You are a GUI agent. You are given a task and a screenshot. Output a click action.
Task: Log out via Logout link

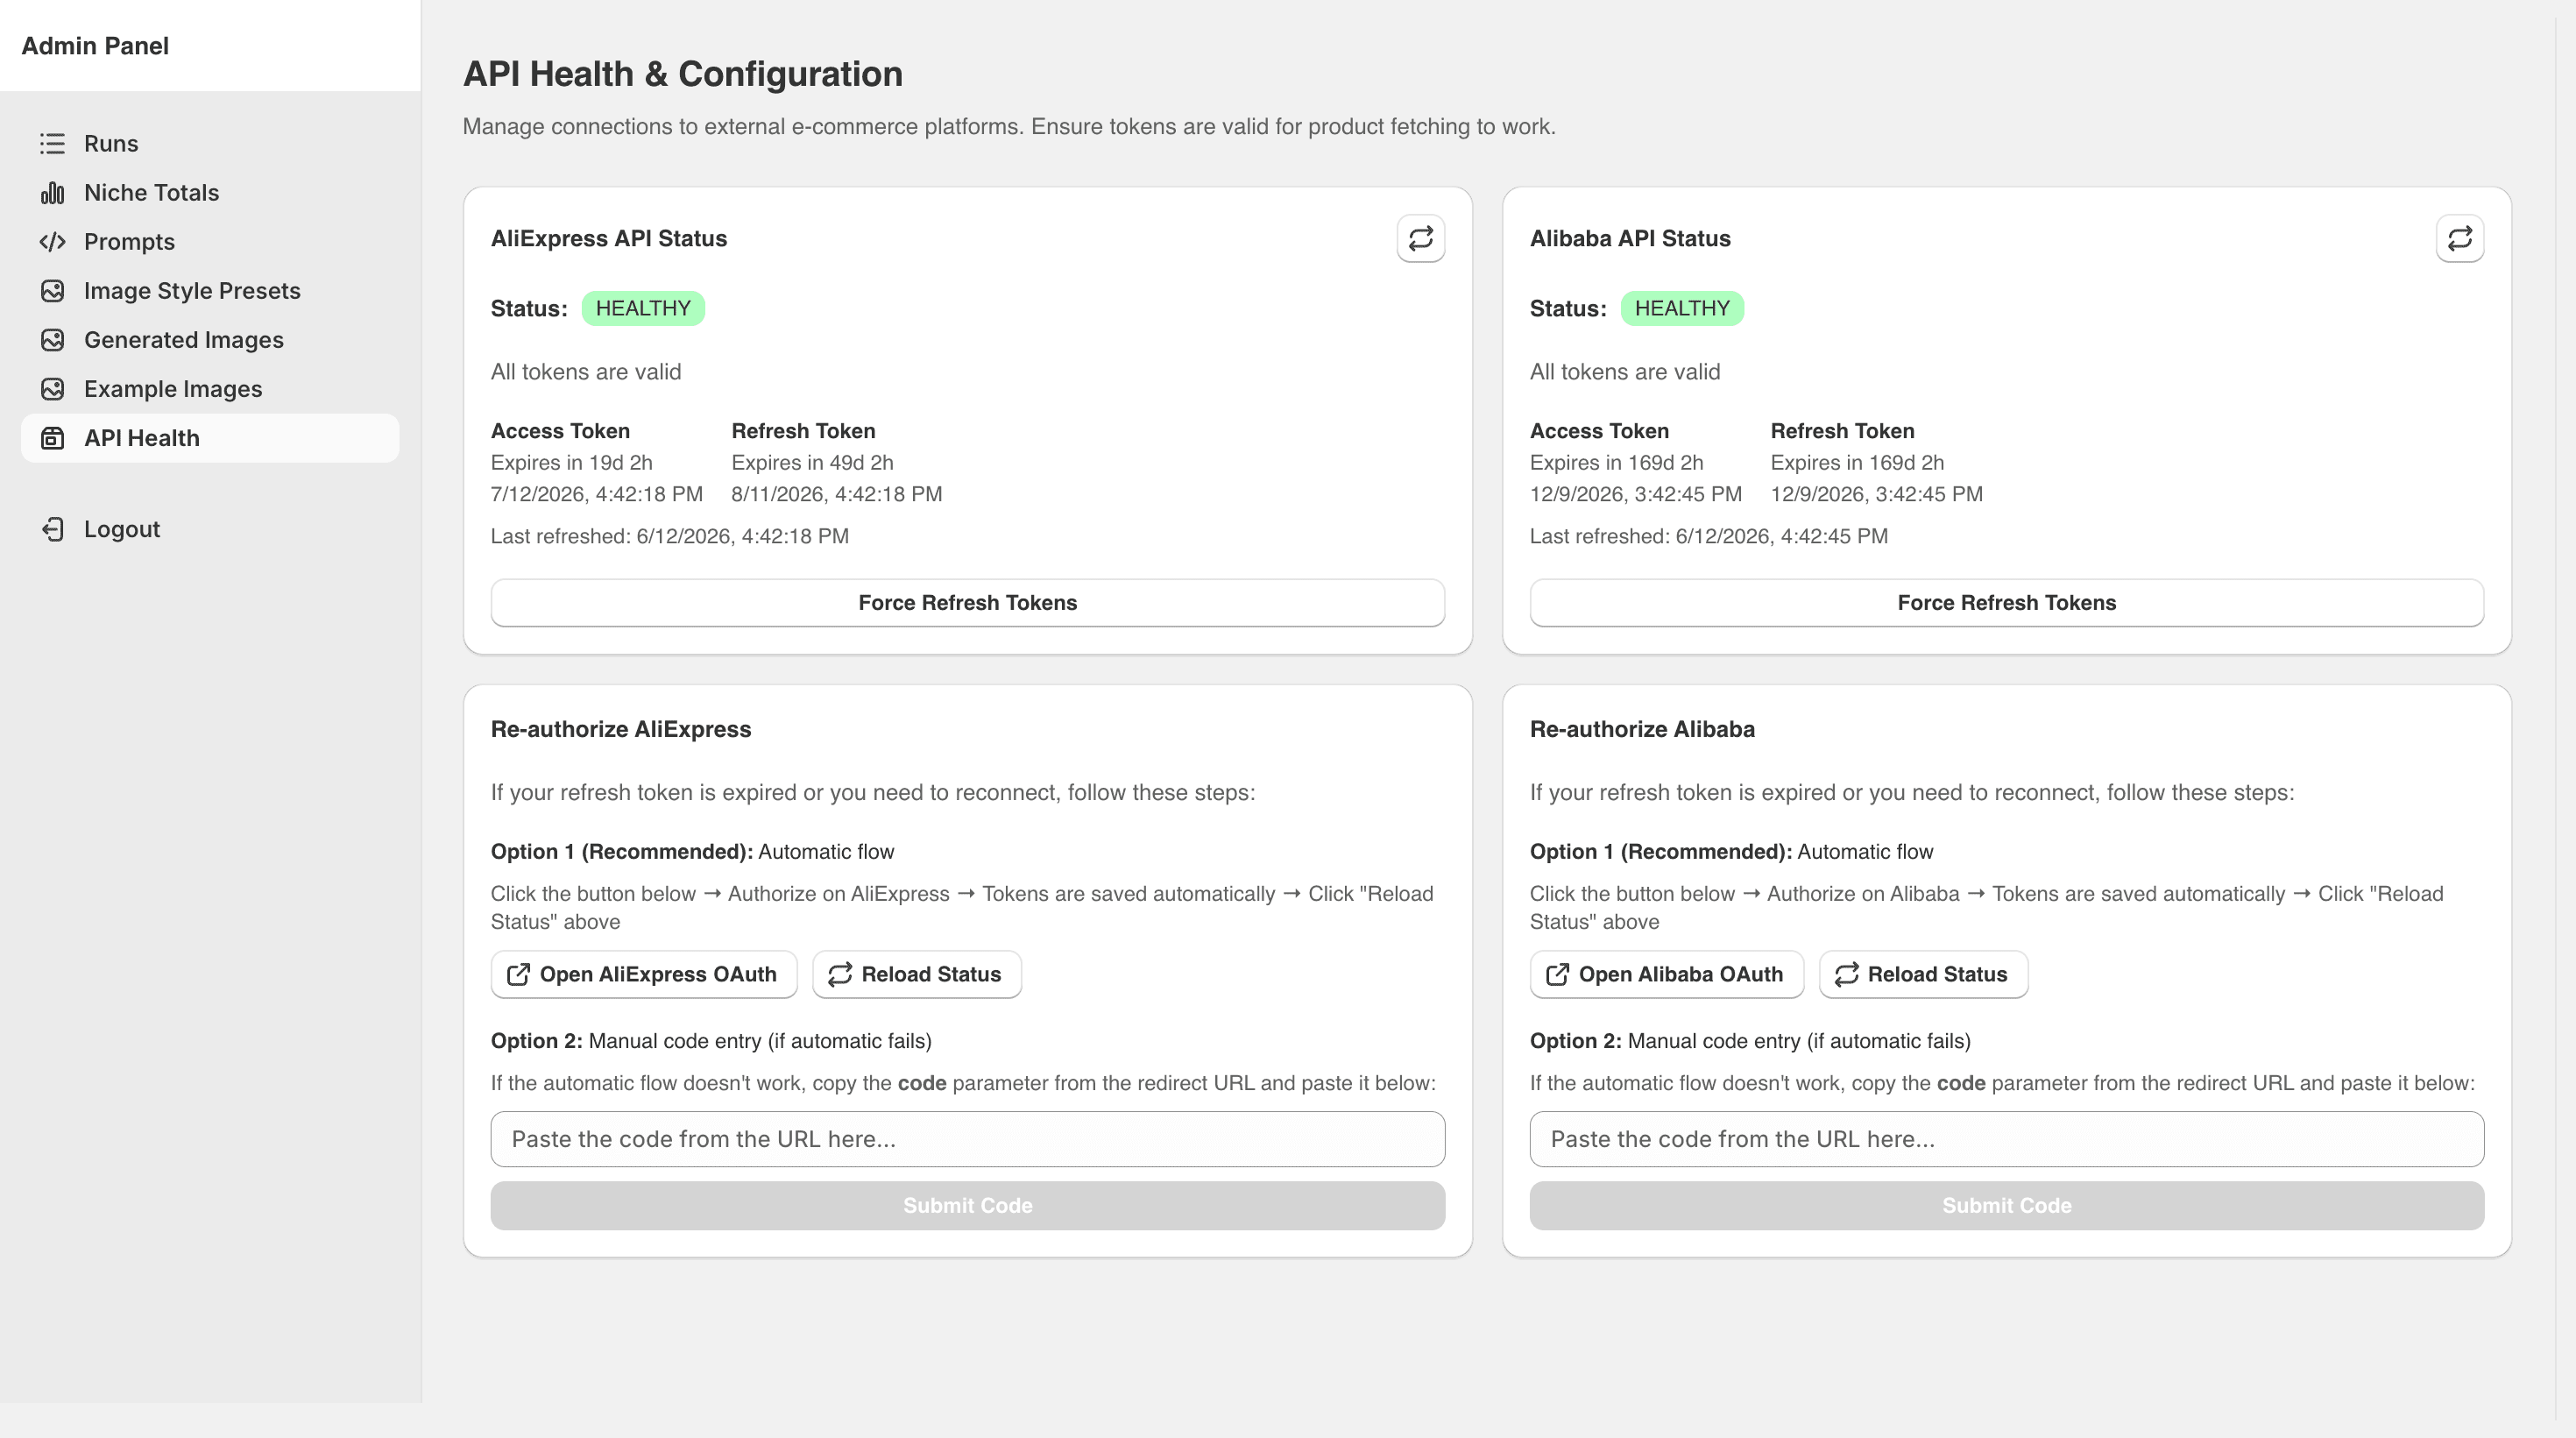[x=210, y=529]
